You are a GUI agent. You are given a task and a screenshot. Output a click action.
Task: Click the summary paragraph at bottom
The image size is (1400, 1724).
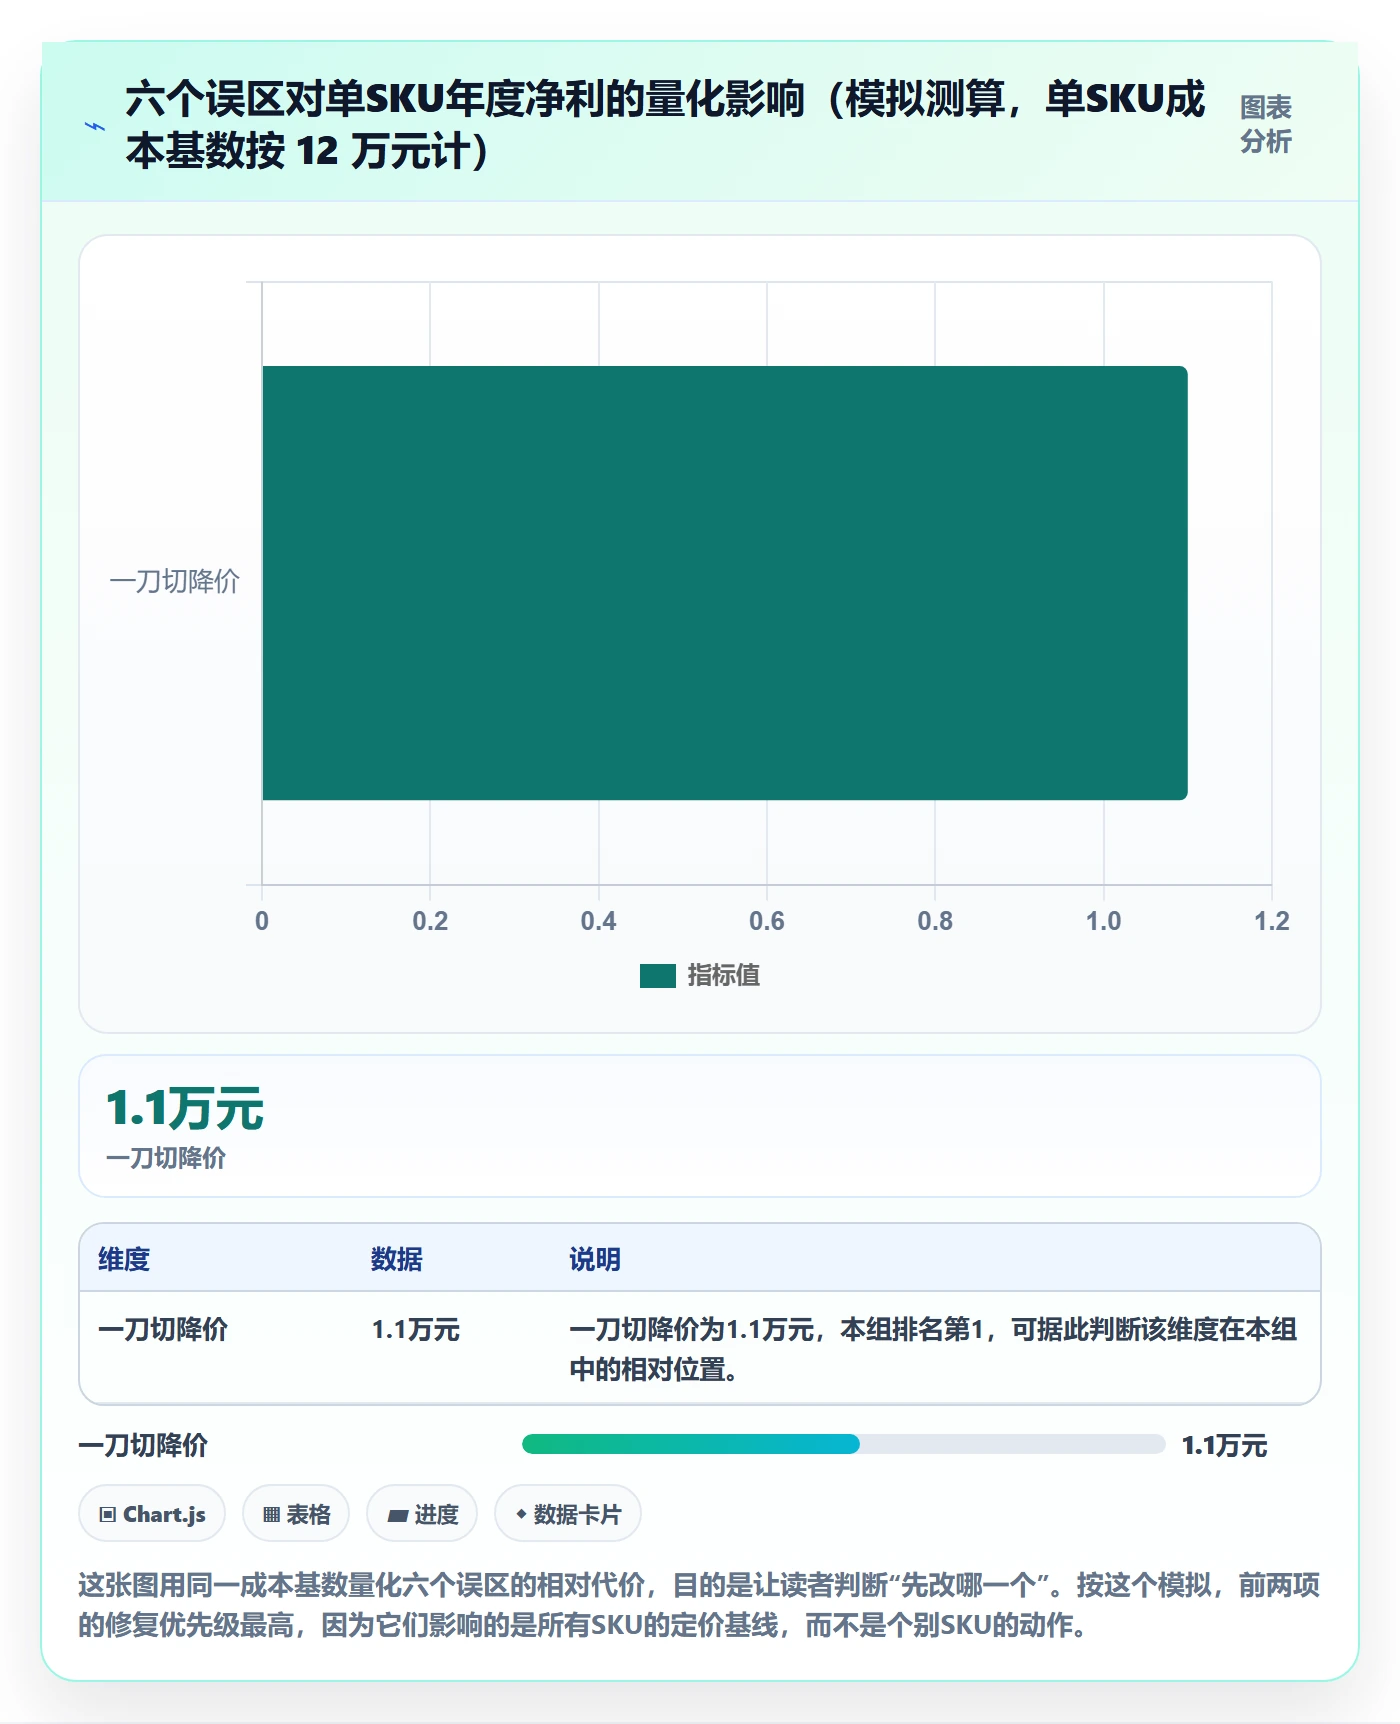[700, 1605]
